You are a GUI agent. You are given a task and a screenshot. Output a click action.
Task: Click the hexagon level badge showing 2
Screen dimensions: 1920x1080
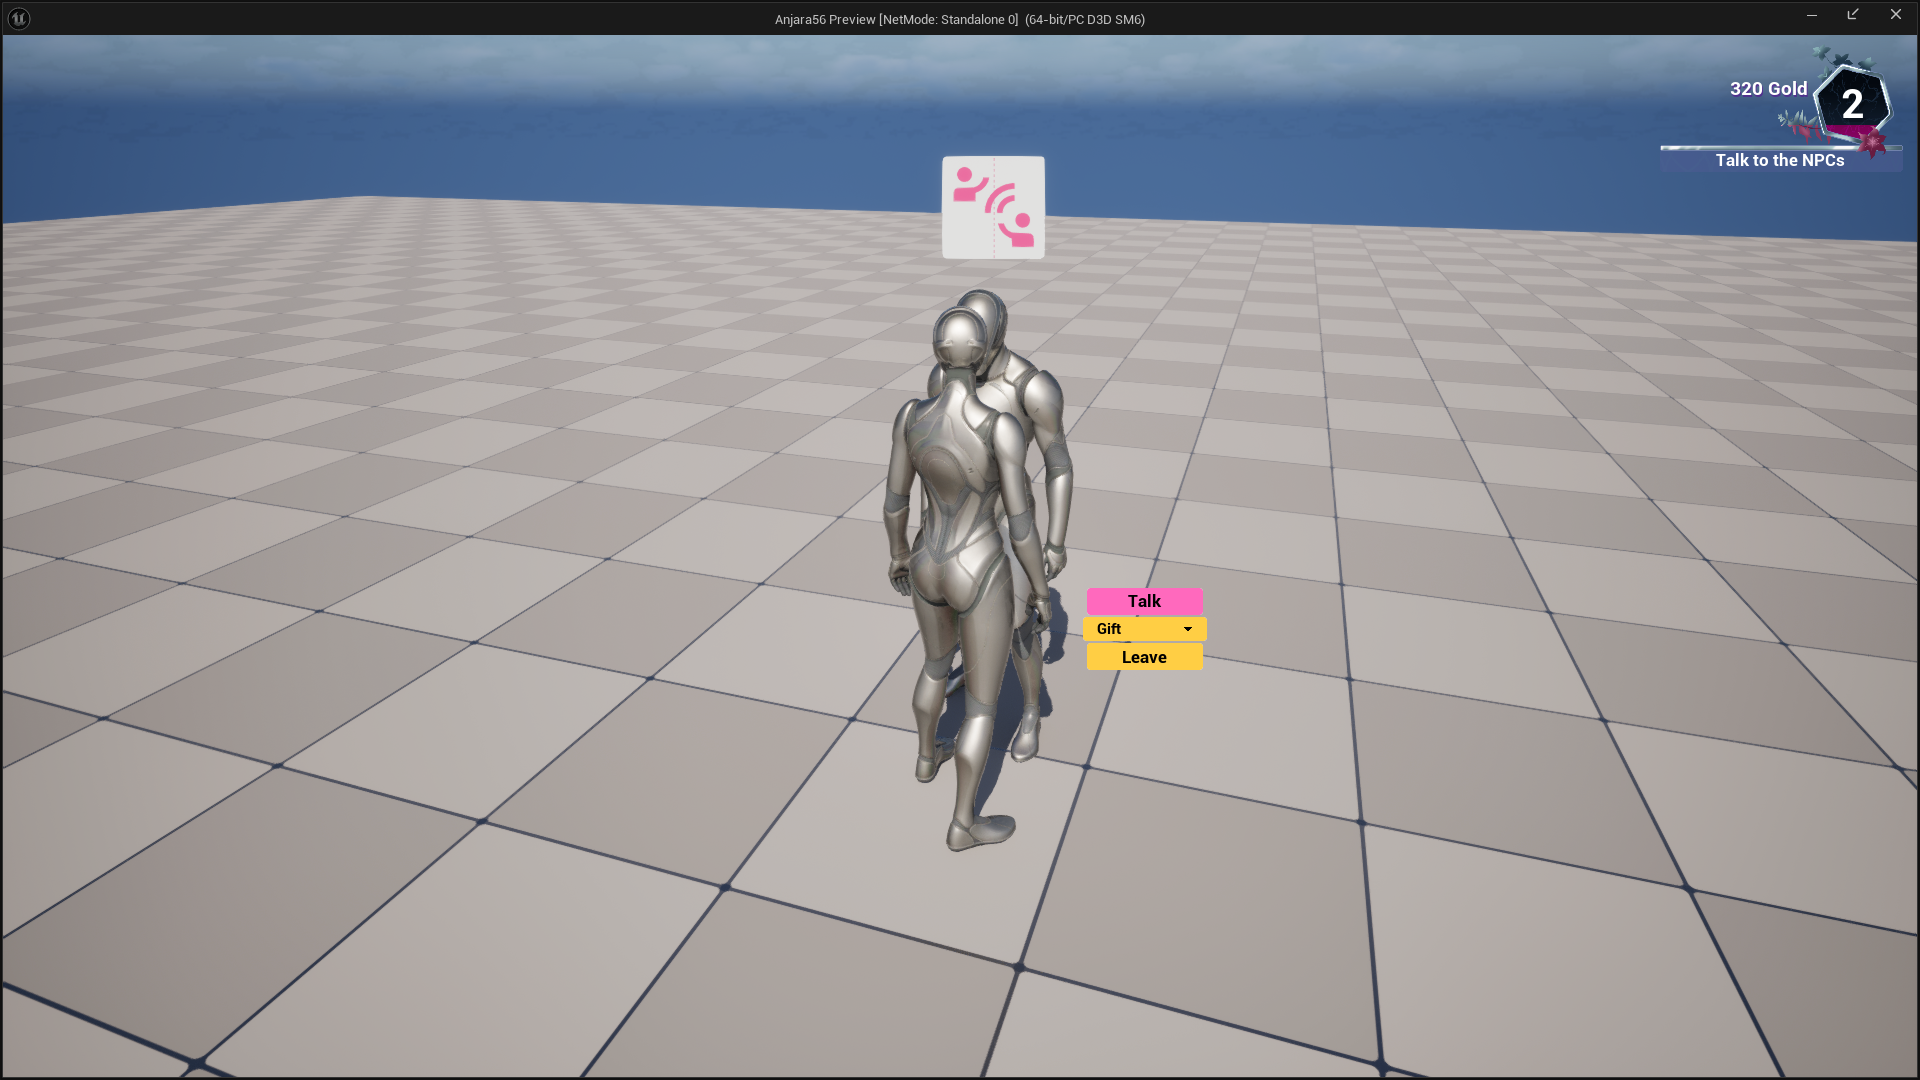[1852, 103]
